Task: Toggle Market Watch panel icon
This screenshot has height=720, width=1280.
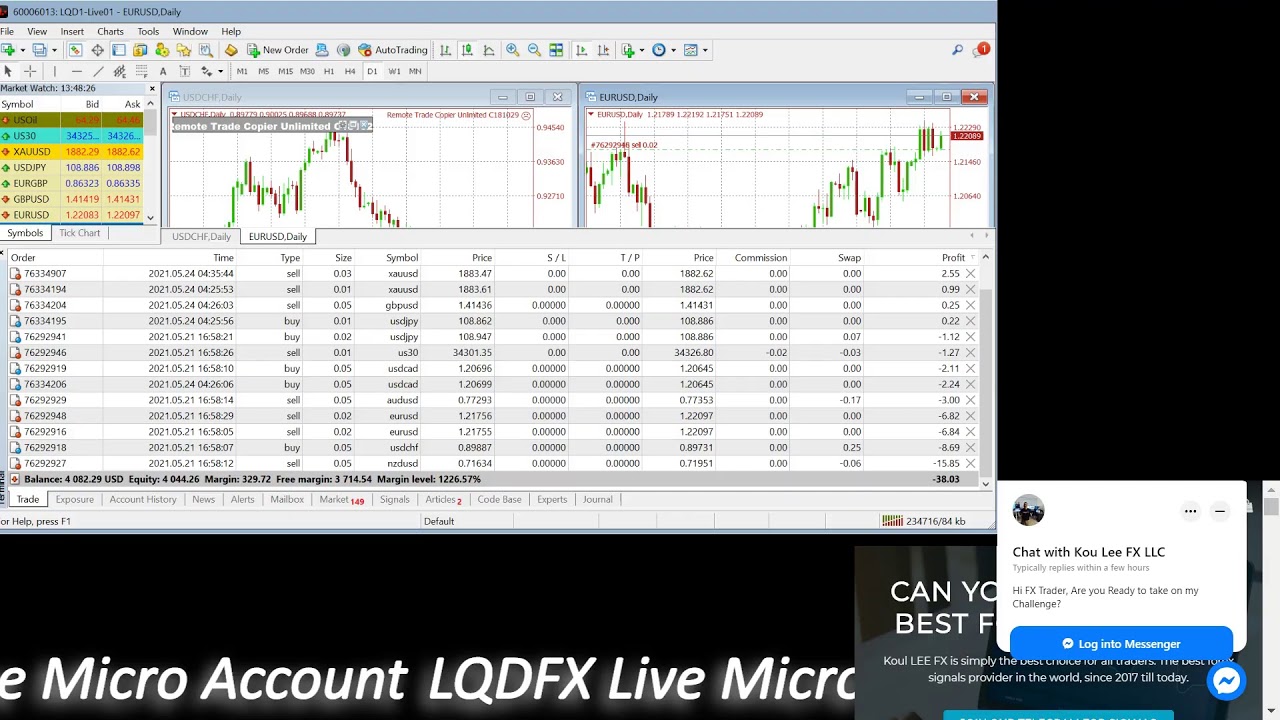Action: 75,50
